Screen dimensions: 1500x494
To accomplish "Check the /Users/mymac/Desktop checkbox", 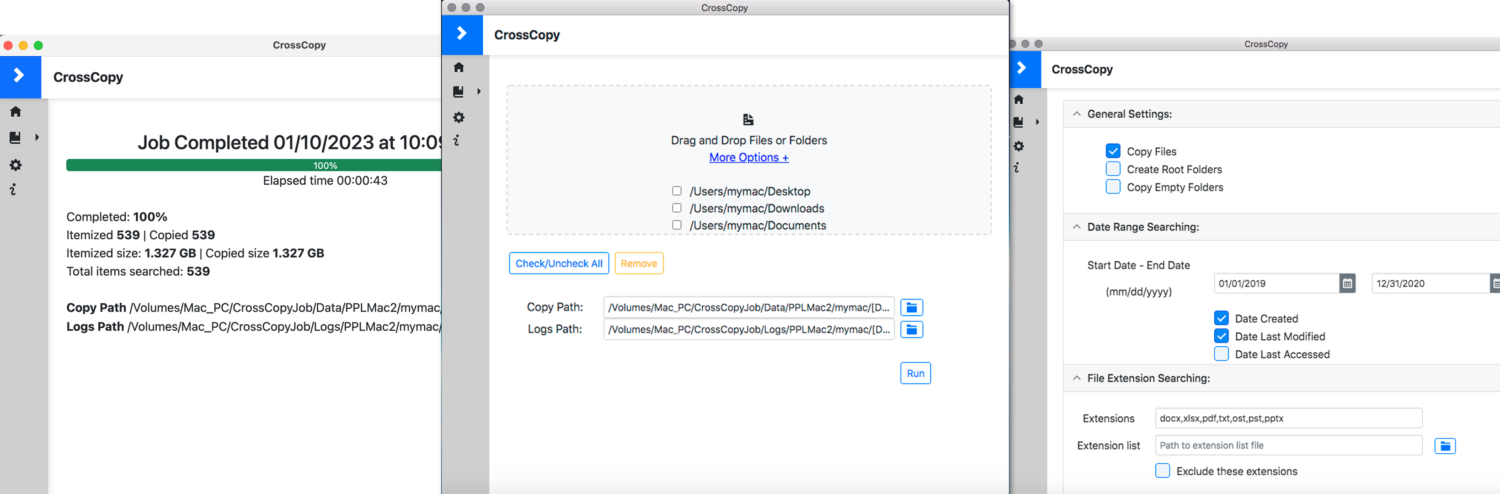I will [677, 191].
